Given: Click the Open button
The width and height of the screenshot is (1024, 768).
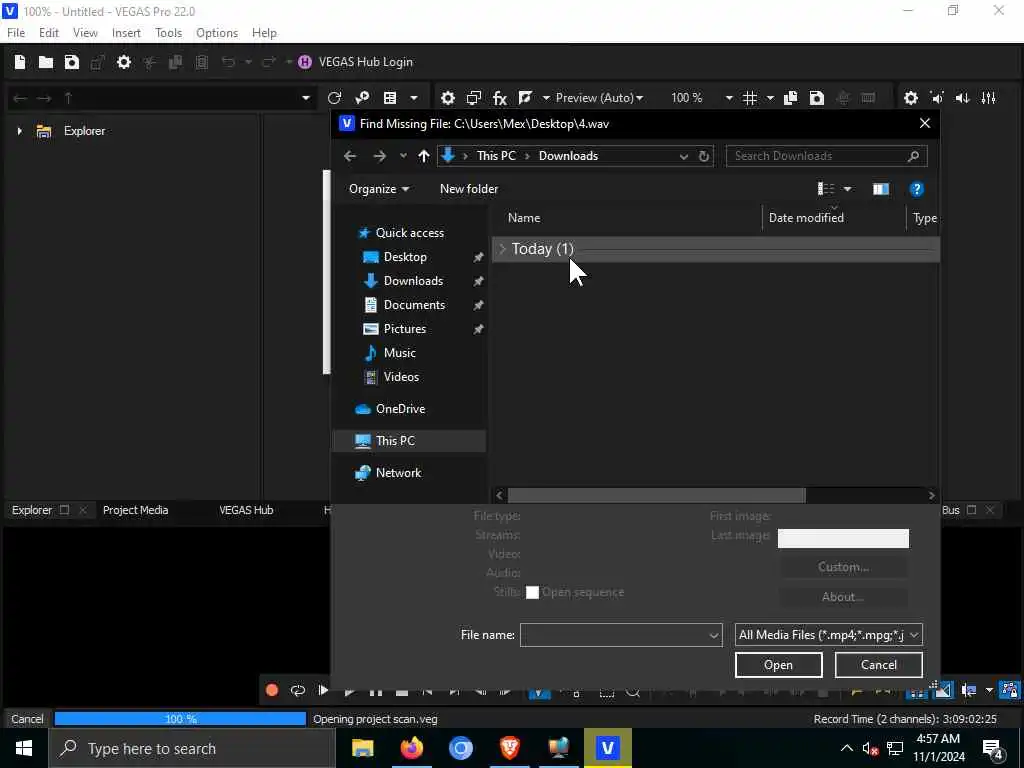Looking at the screenshot, I should (x=778, y=665).
